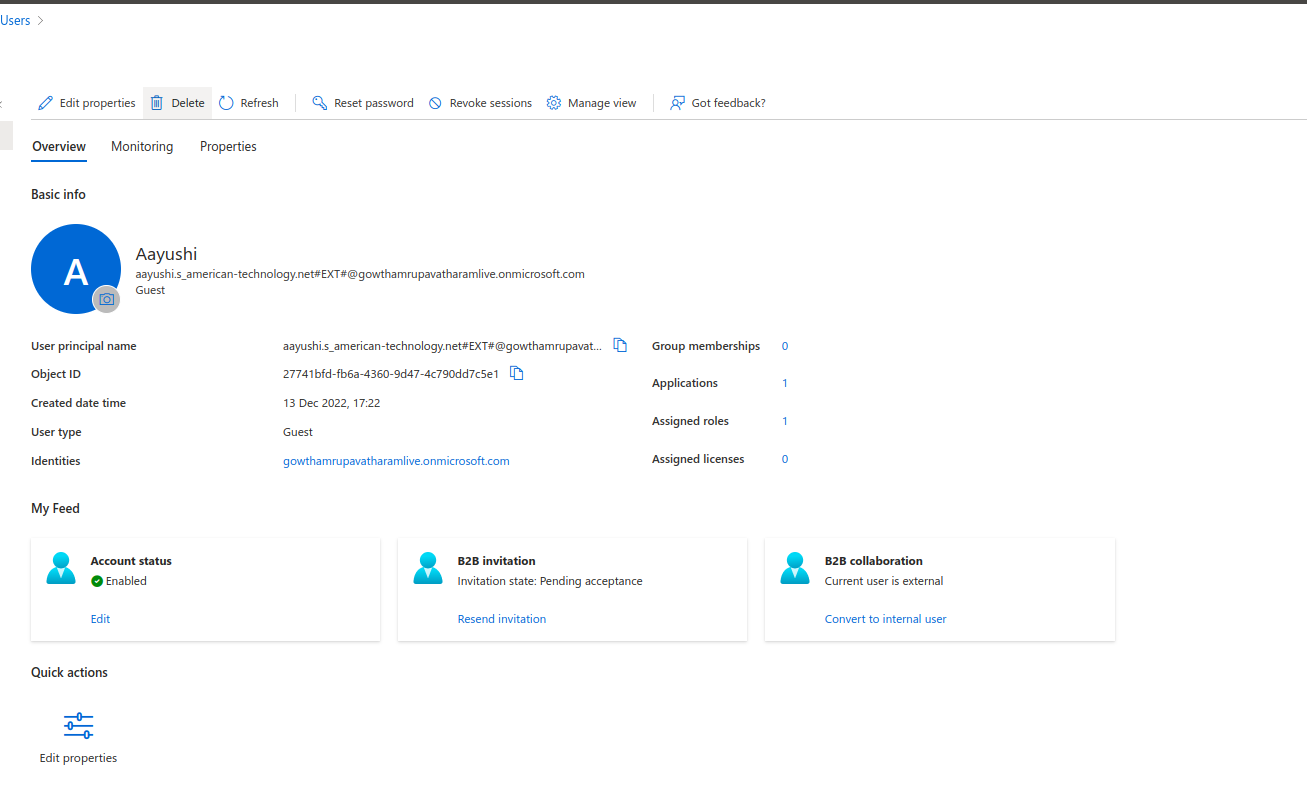
Task: Click Reset password in the toolbar
Action: tap(363, 103)
